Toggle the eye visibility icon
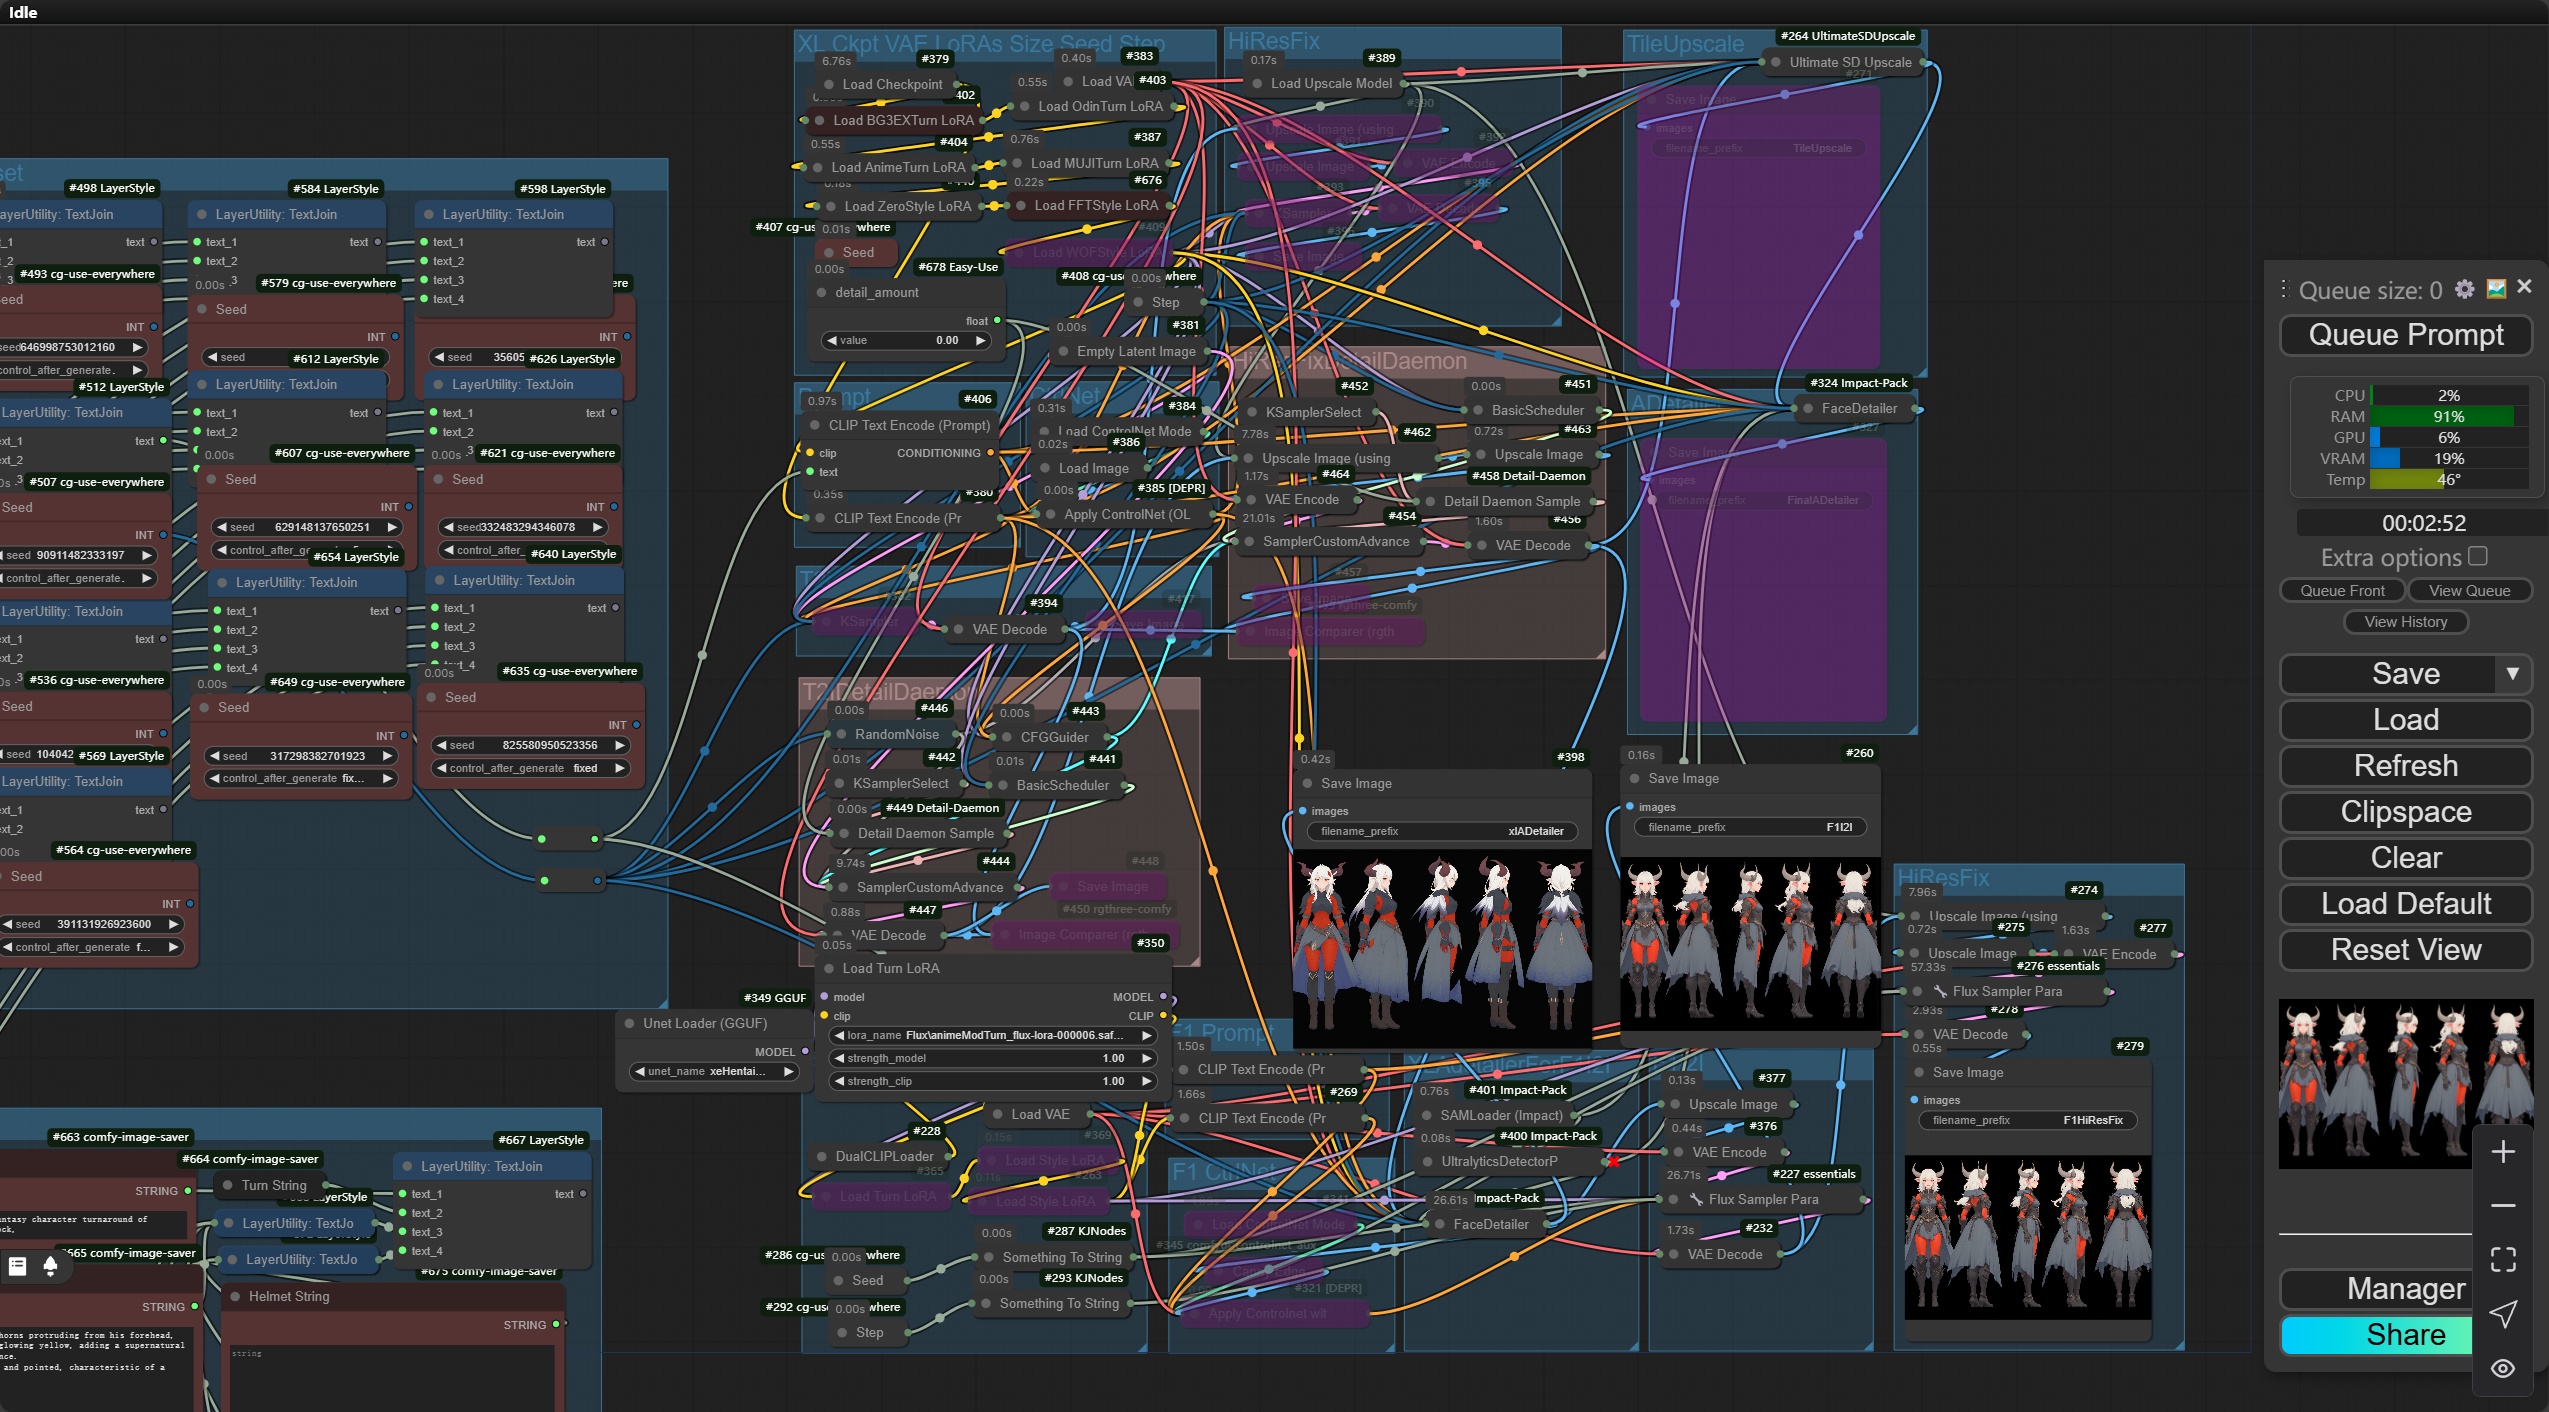This screenshot has height=1412, width=2549. pyautogui.click(x=2503, y=1368)
